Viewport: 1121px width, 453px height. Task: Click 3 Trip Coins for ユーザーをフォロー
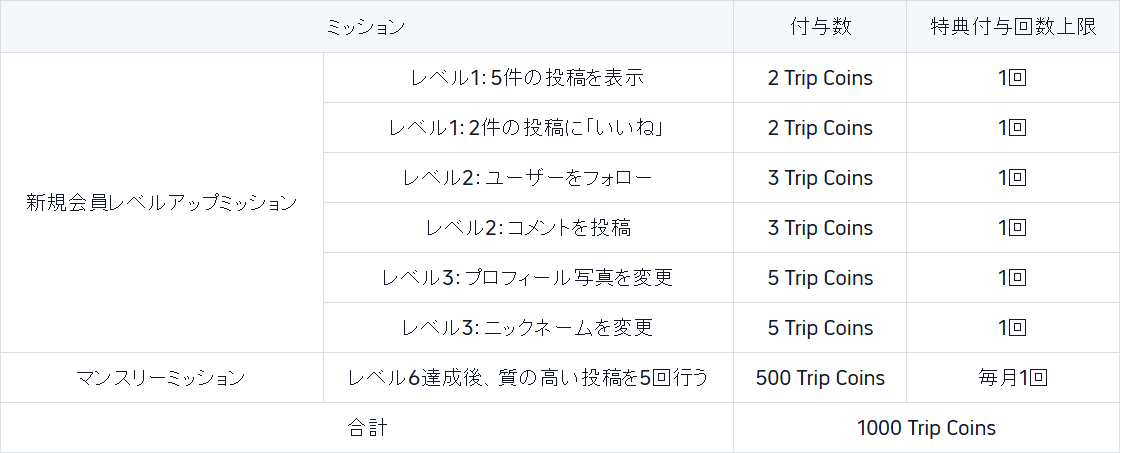tap(820, 177)
